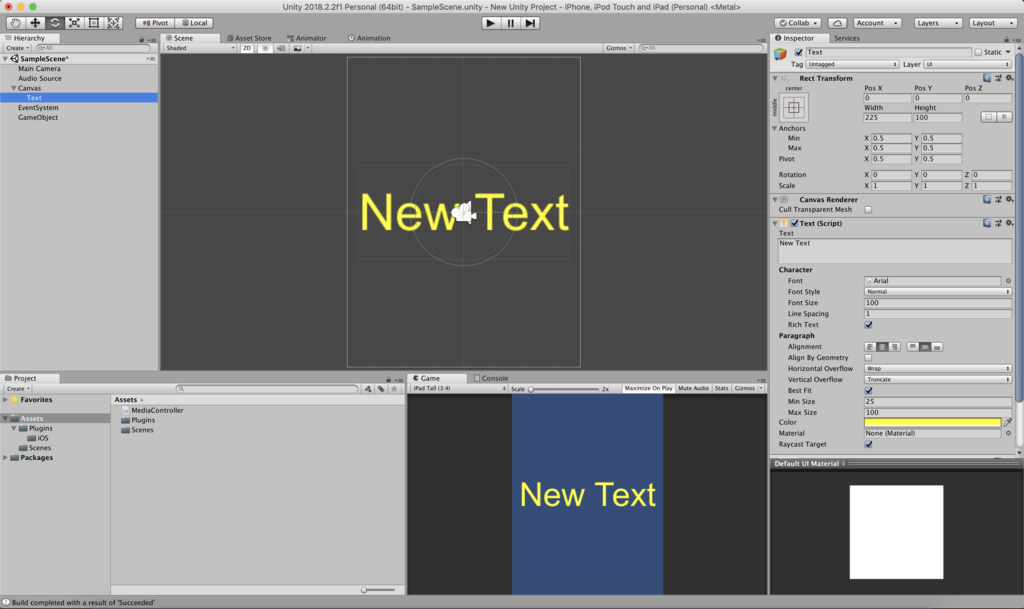Open Rect Transform help book icon
The image size is (1024, 609).
click(987, 78)
